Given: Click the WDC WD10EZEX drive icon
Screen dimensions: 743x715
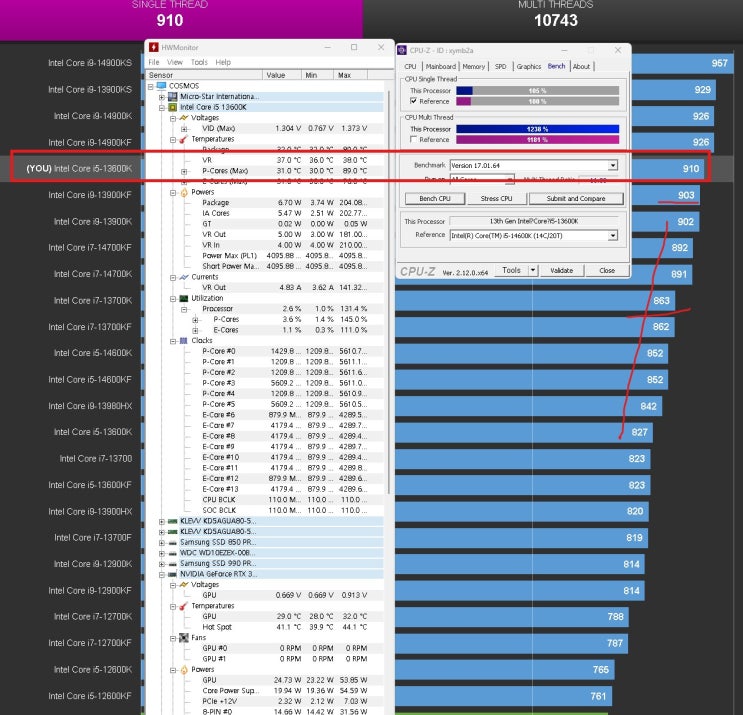Looking at the screenshot, I should coord(172,552).
